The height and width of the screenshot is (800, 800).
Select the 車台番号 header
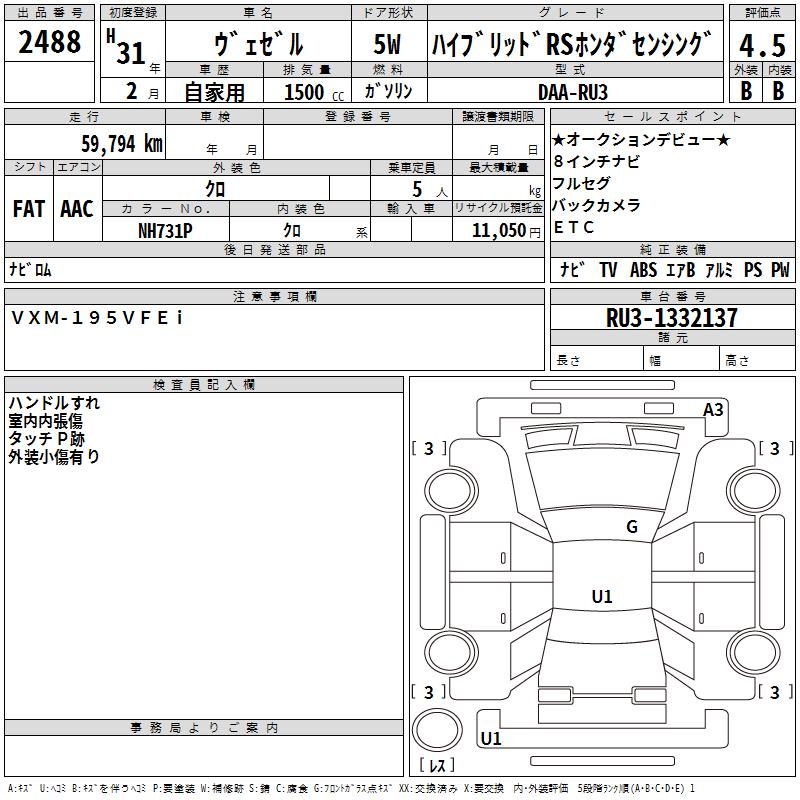(672, 296)
